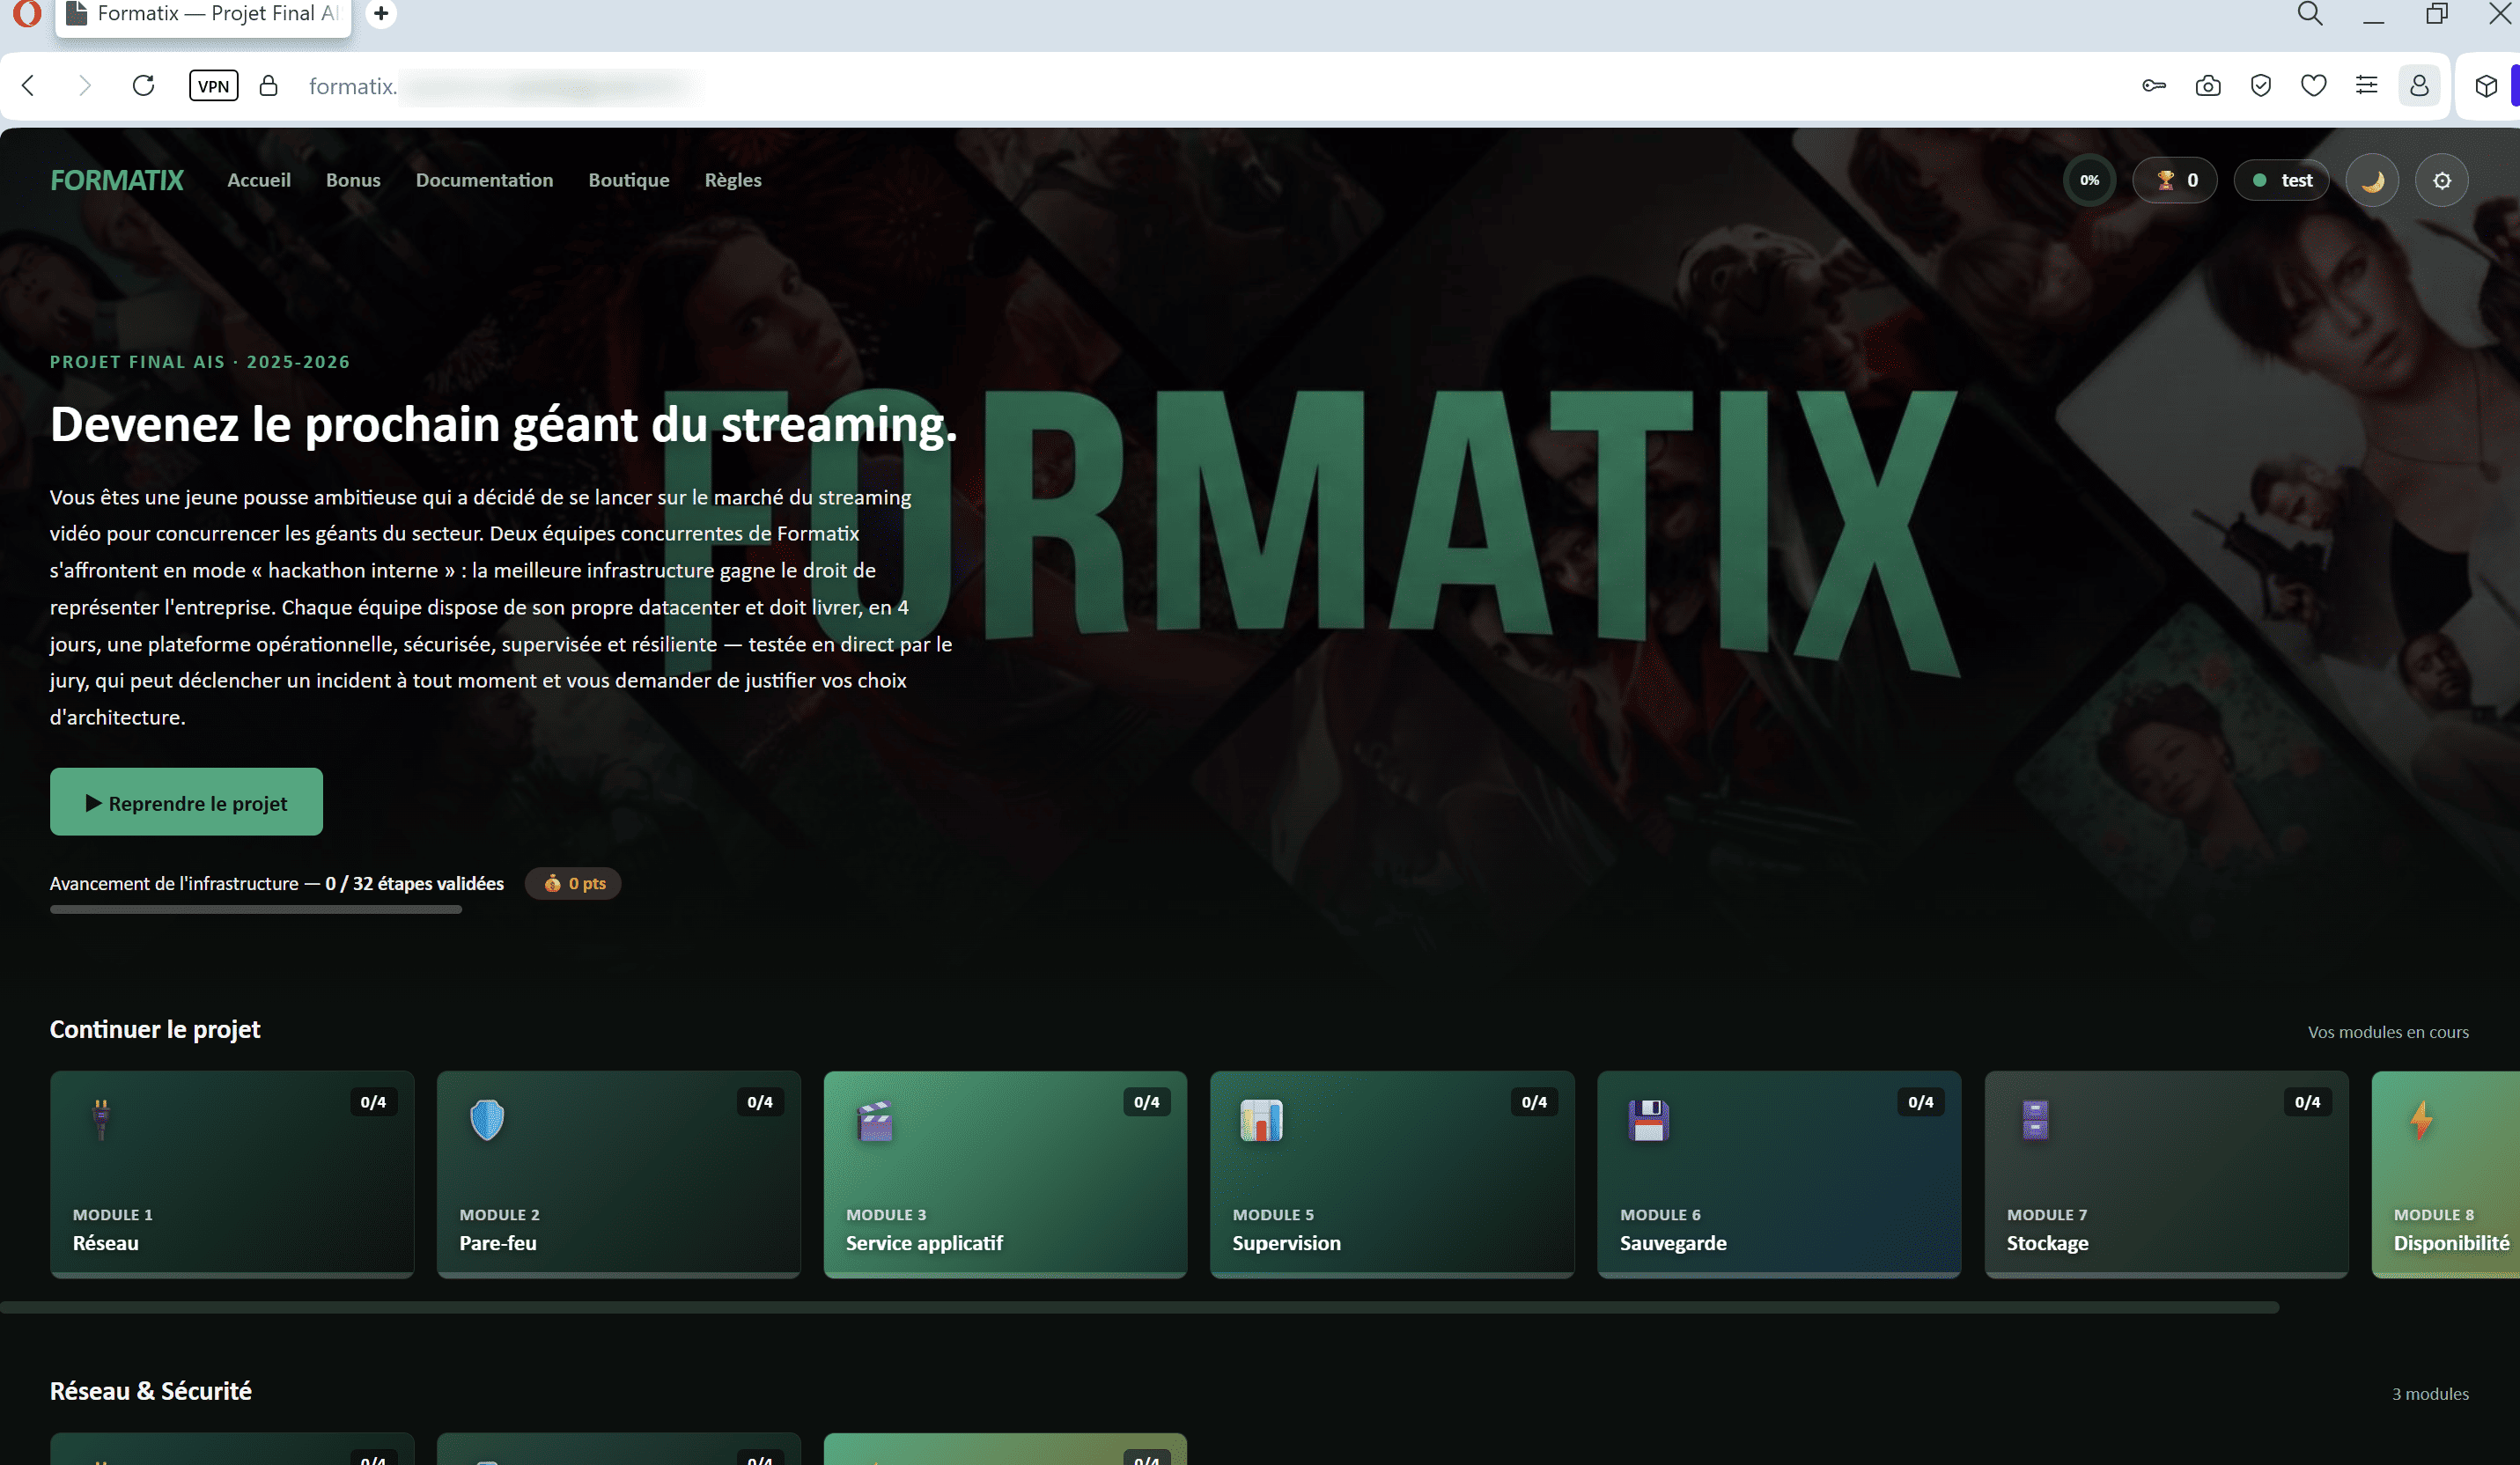This screenshot has width=2520, height=1465.
Task: Click the horizontal module carousel scrollbar
Action: pos(1140,1307)
